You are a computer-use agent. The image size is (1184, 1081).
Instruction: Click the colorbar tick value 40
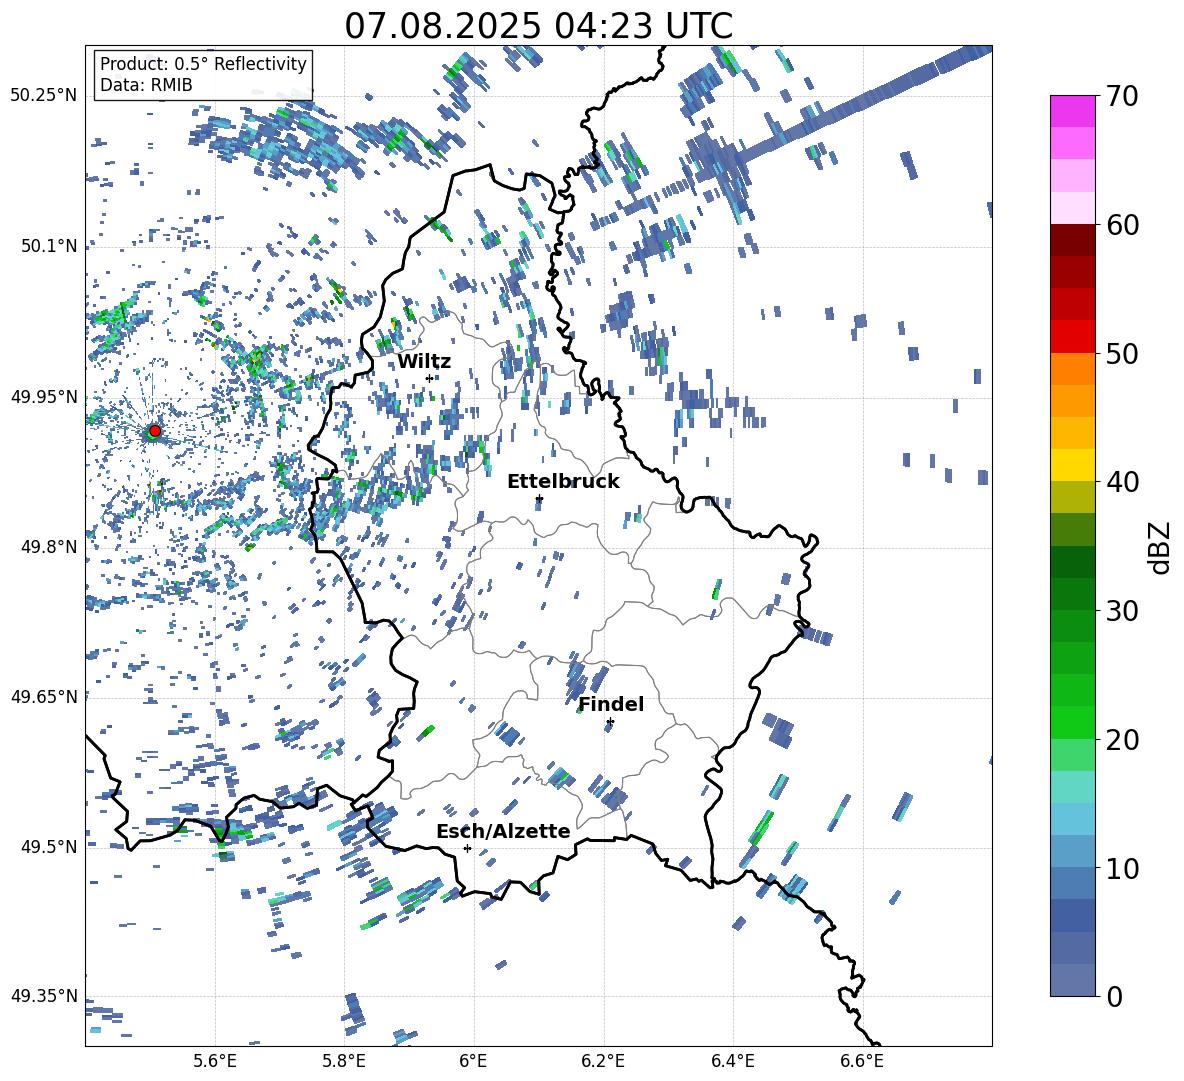[1122, 482]
